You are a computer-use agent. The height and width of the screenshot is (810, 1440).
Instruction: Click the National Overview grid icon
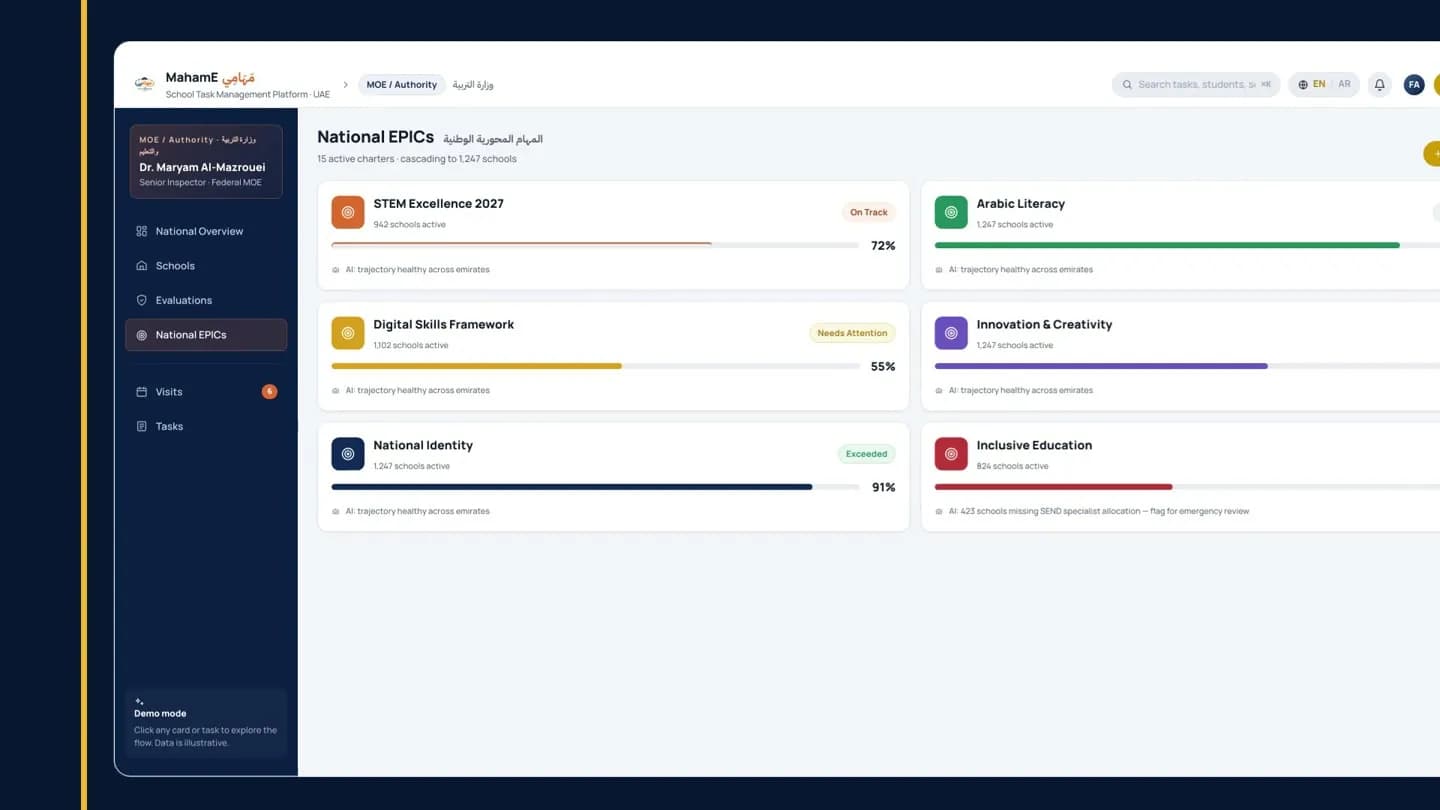(141, 231)
